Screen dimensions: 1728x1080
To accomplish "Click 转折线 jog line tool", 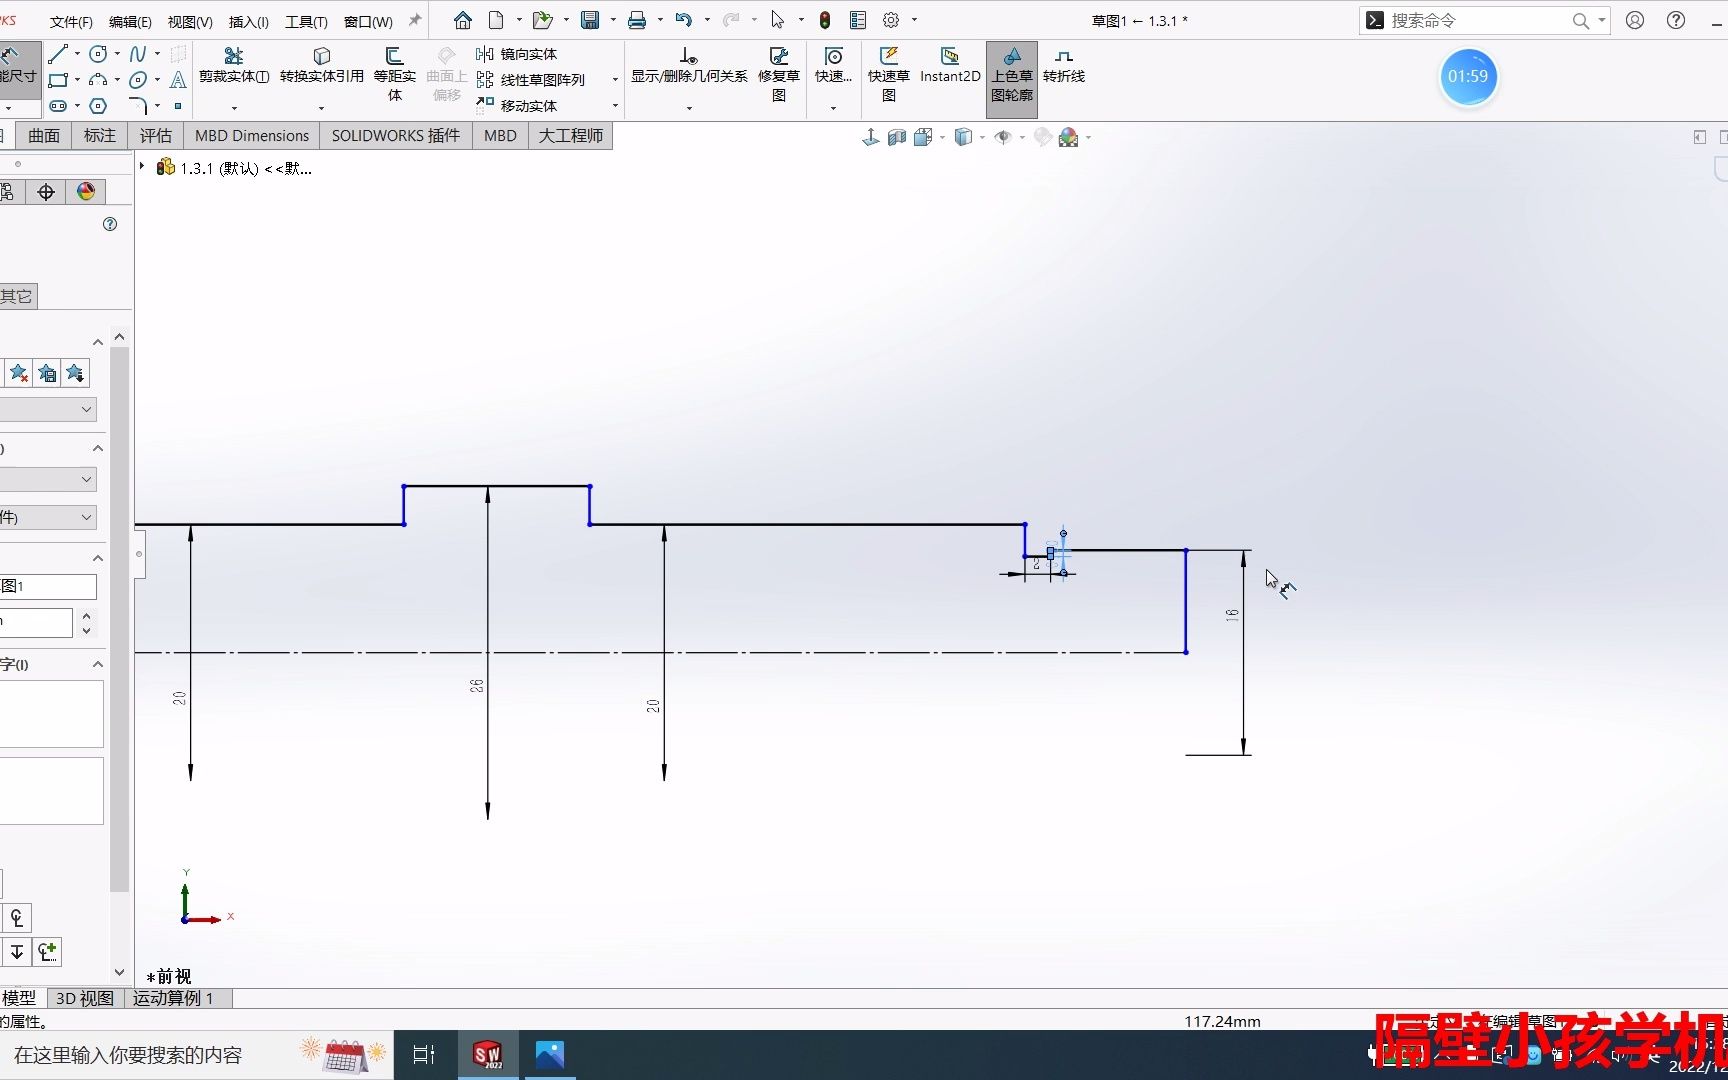I will point(1064,66).
